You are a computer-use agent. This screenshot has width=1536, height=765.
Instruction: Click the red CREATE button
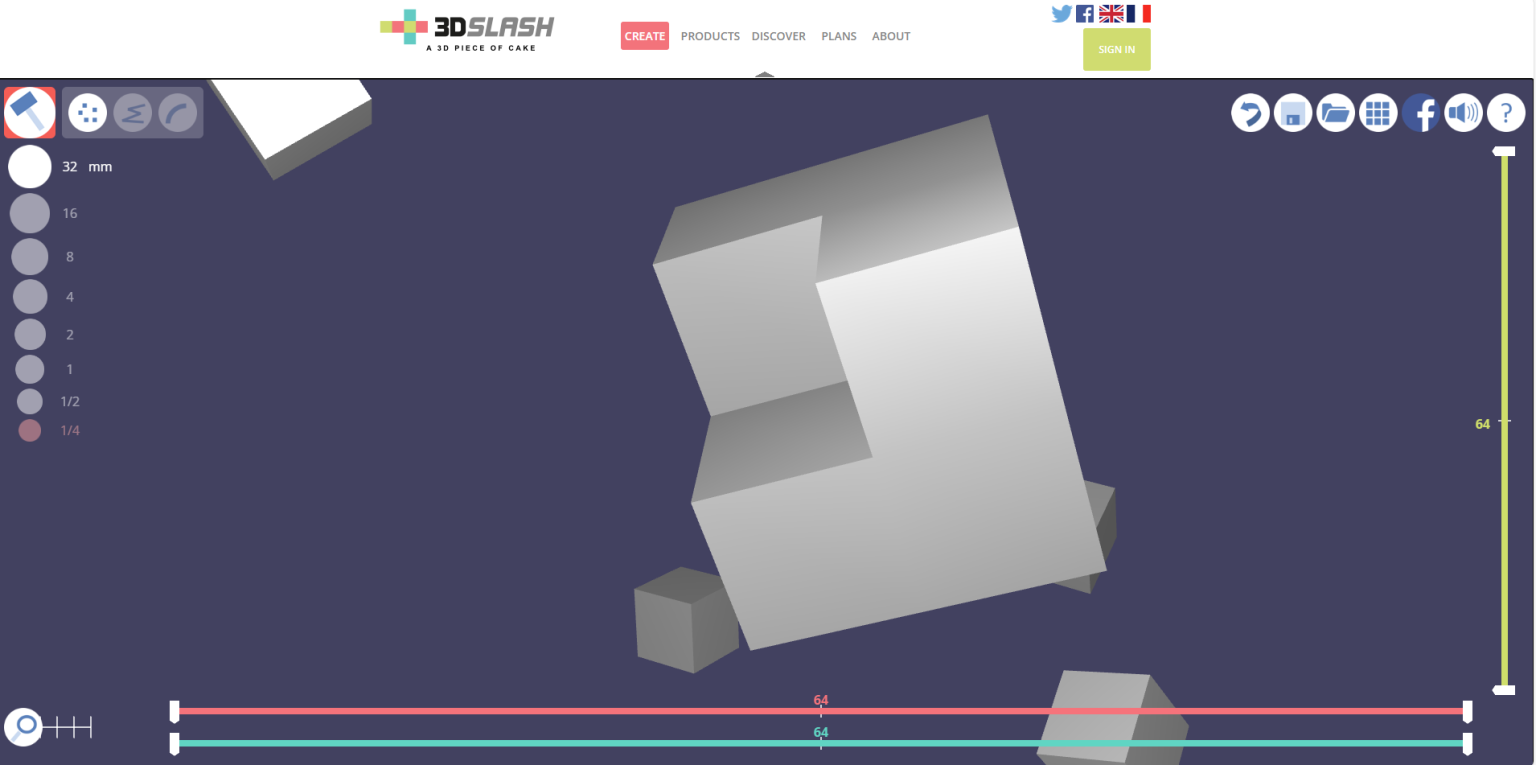click(644, 36)
